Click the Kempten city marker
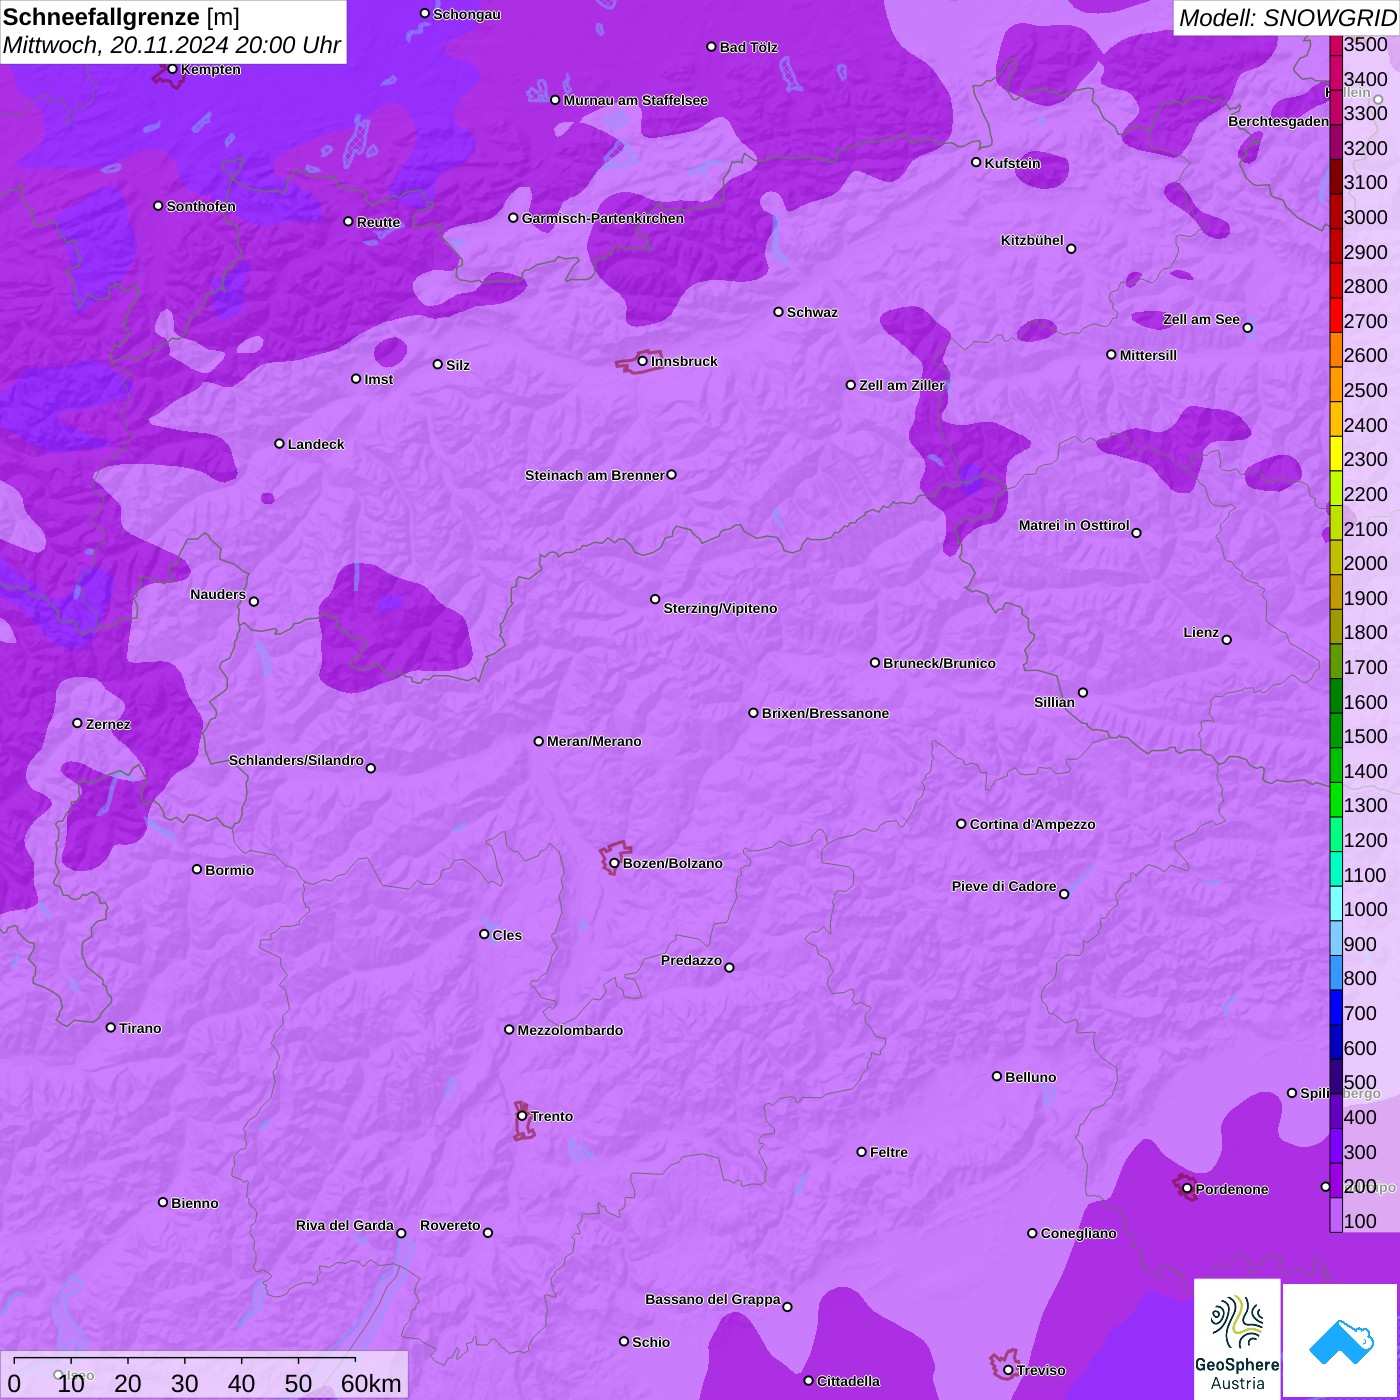Viewport: 1400px width, 1400px height. 172,69
